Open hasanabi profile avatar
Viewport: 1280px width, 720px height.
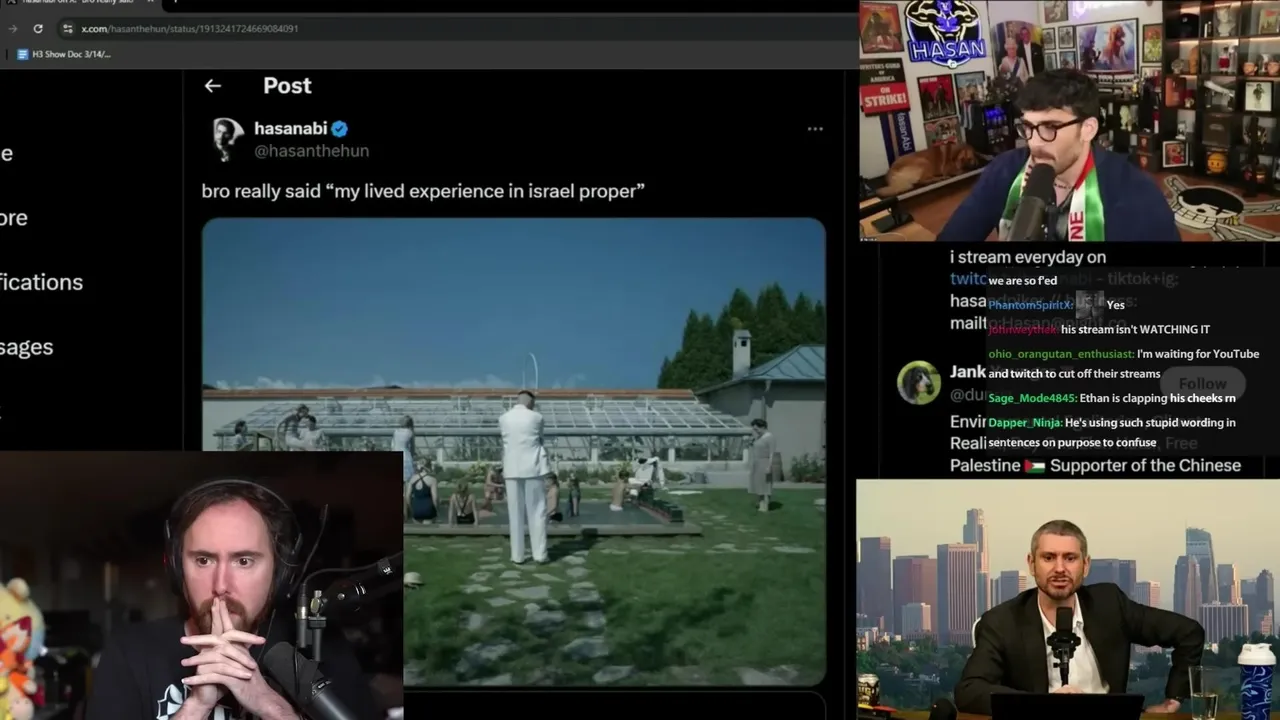(x=227, y=139)
